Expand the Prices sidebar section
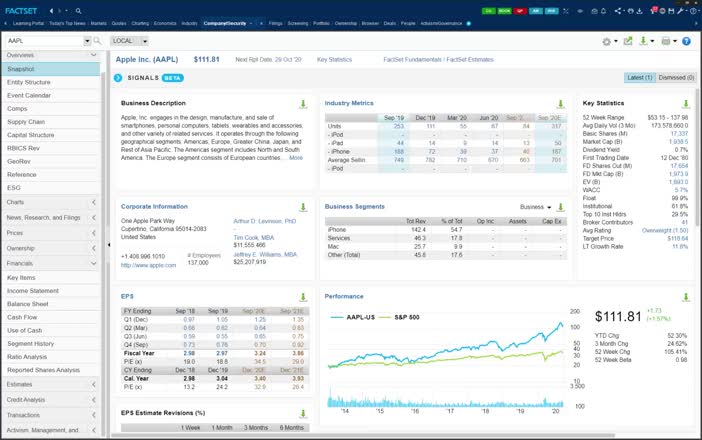Screen dimensions: 702x440 pos(94,233)
